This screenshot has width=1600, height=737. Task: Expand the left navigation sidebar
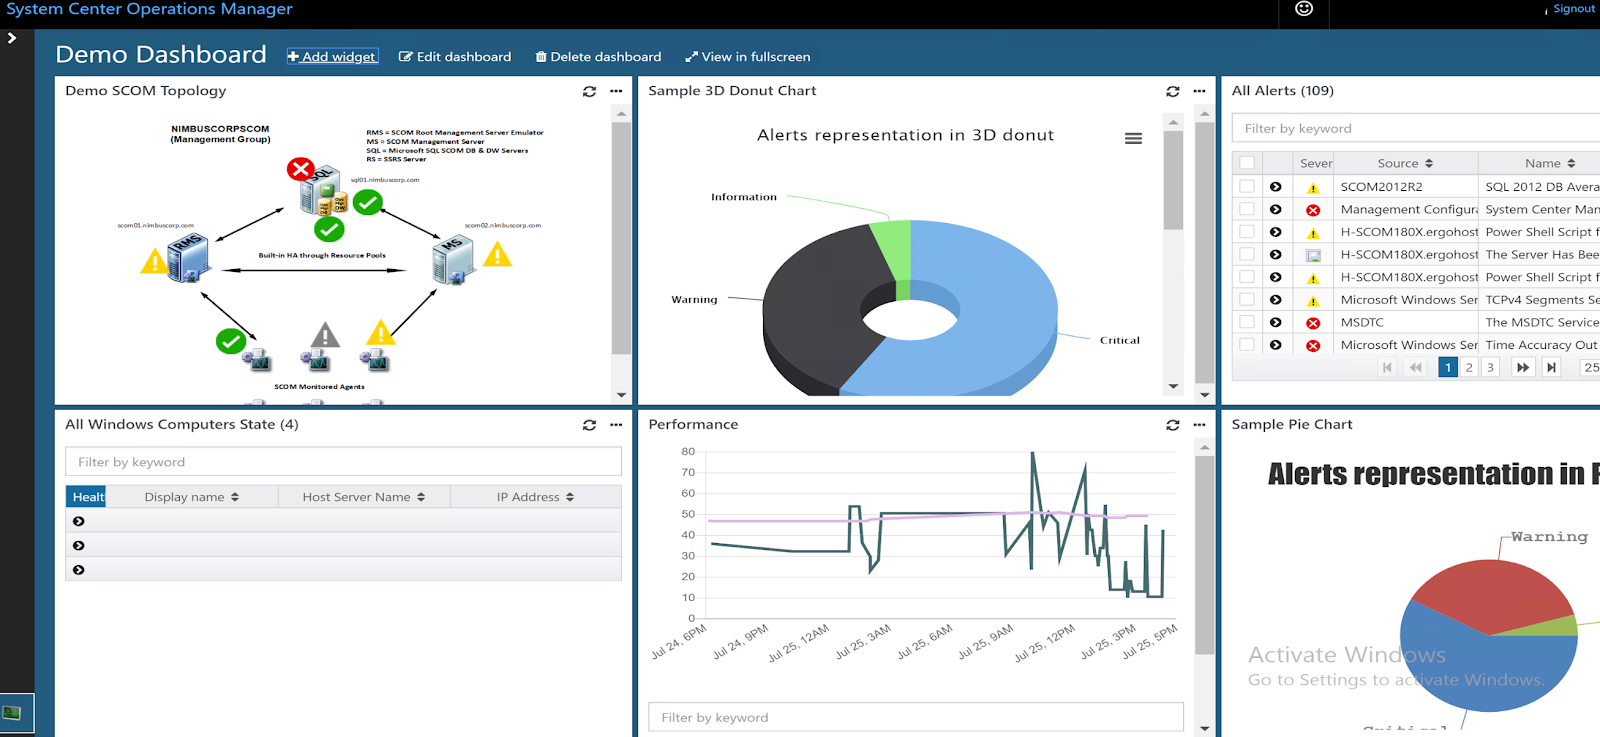pos(12,38)
